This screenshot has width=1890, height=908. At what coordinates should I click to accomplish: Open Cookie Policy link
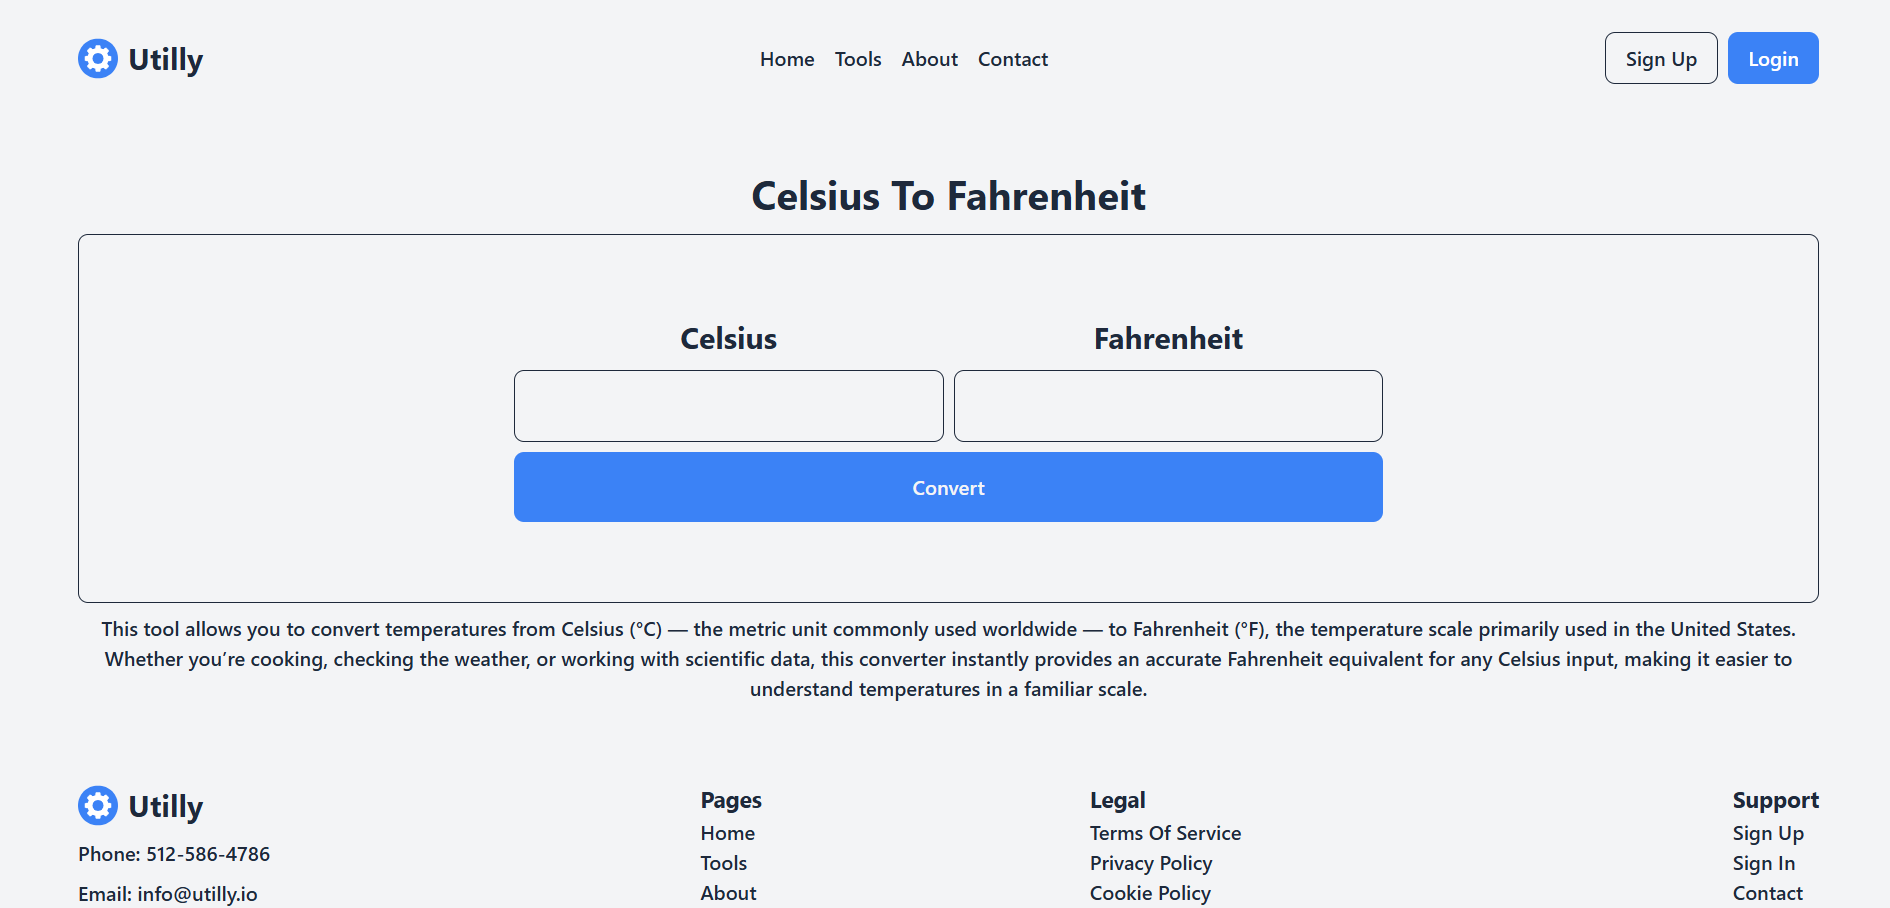[x=1150, y=893]
